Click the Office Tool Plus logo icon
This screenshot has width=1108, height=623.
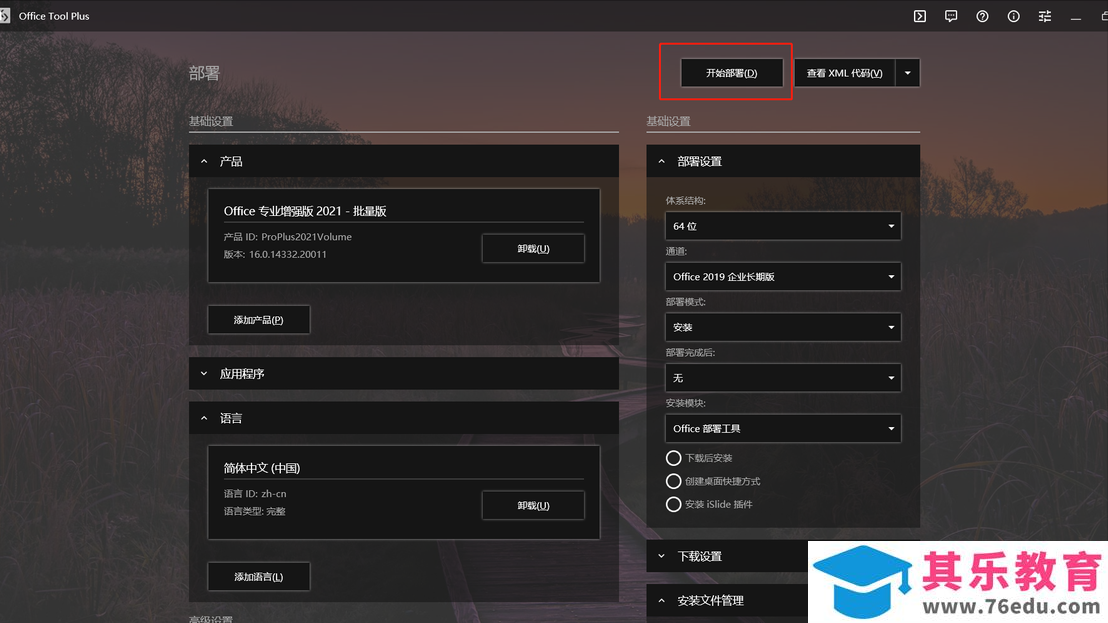[5, 16]
